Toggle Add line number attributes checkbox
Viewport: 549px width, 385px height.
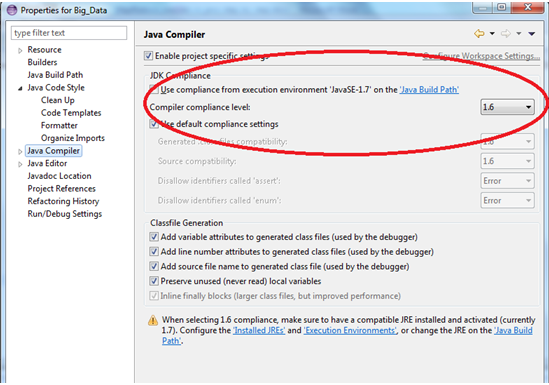coord(154,252)
